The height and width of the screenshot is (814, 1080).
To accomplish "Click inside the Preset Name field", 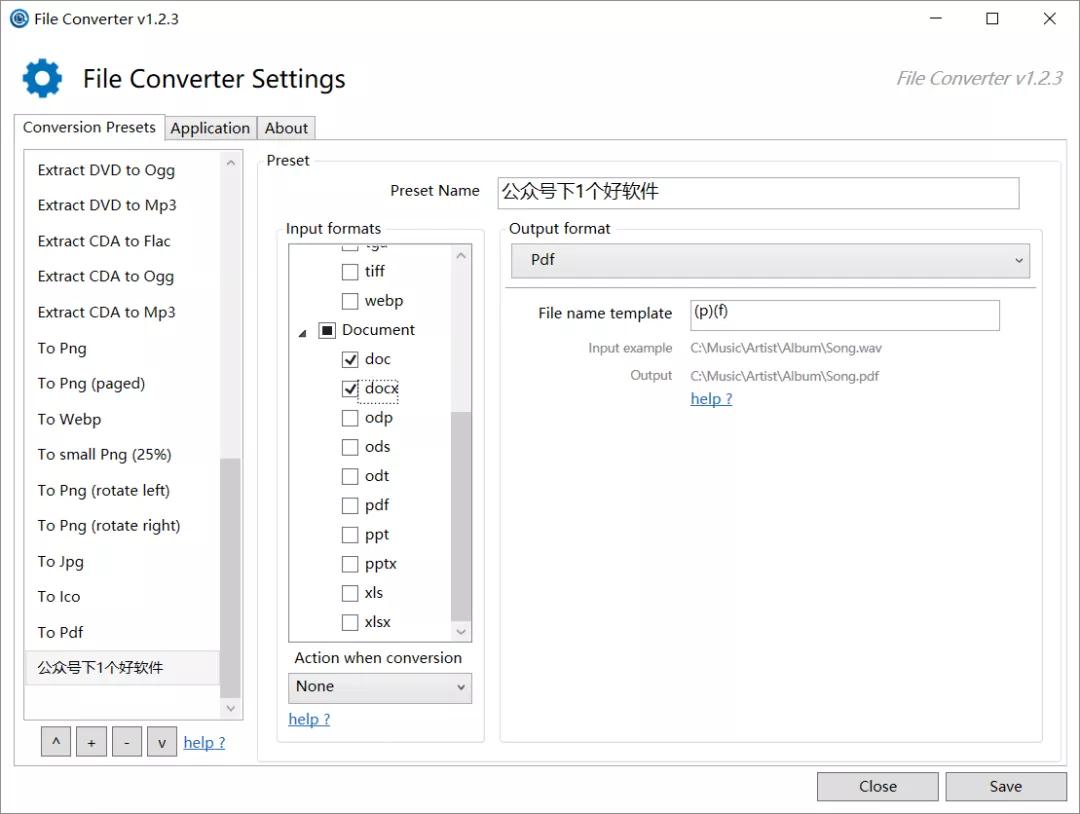I will tap(758, 192).
